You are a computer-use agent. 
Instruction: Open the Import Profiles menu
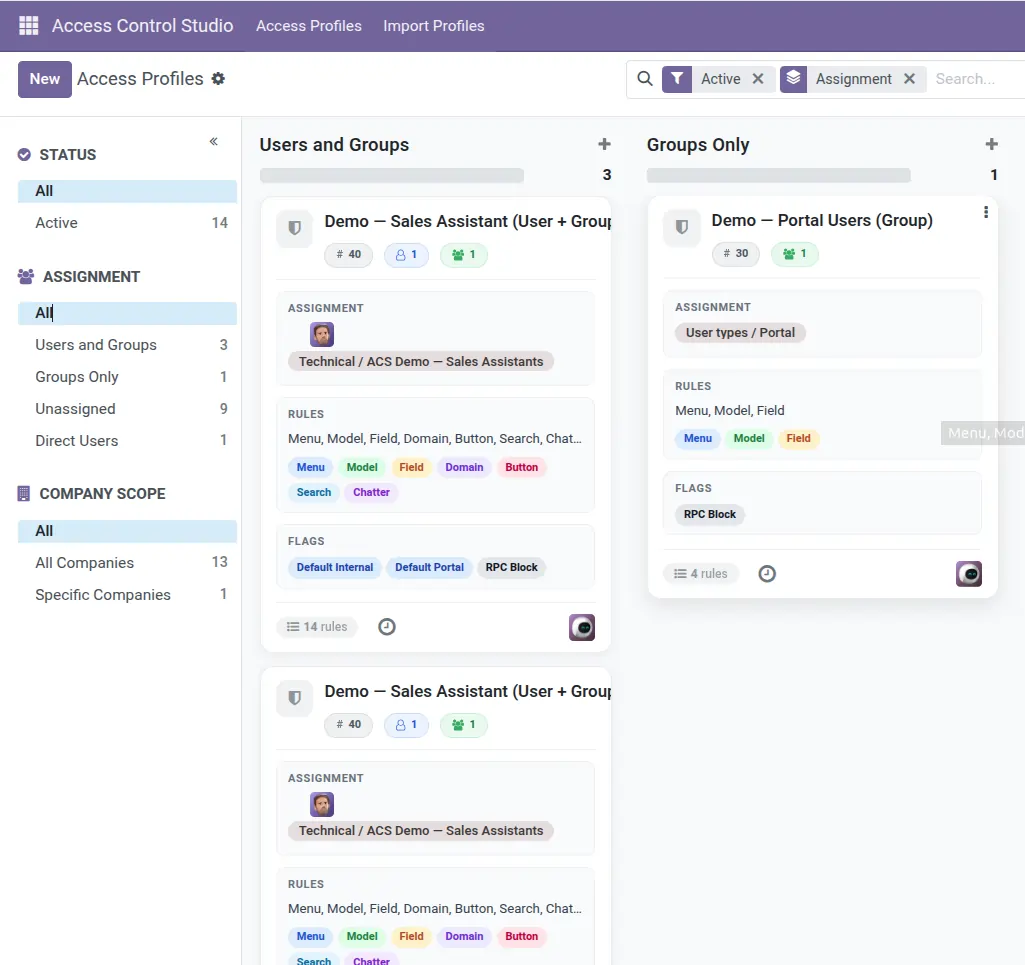pyautogui.click(x=433, y=25)
